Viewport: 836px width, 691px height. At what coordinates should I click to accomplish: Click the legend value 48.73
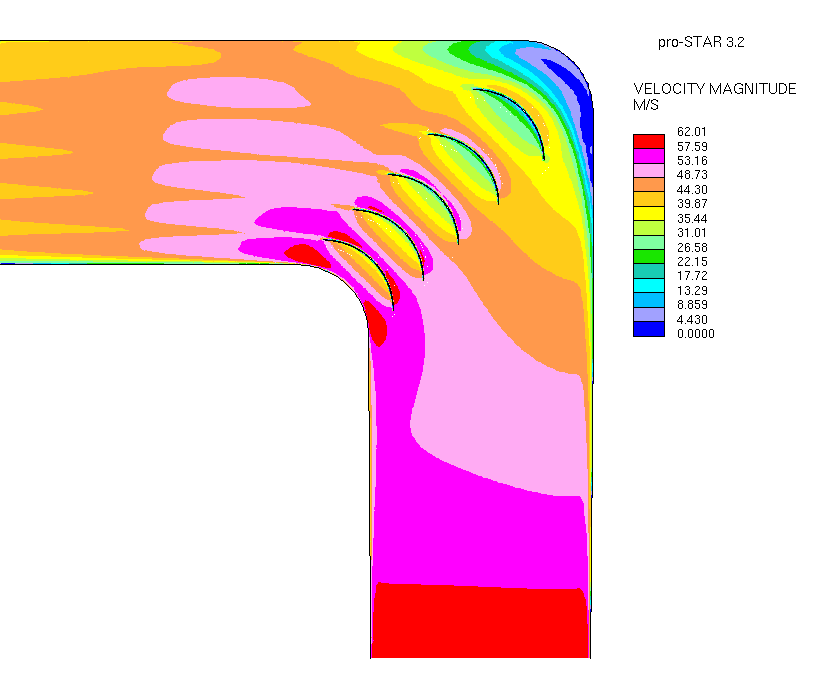coord(692,175)
